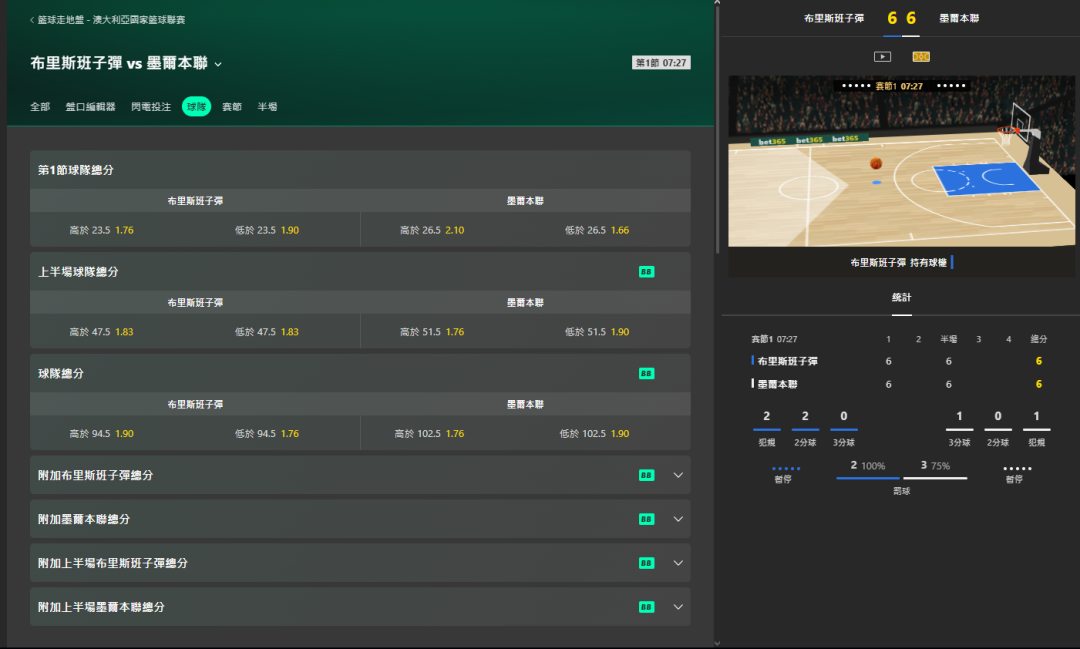The width and height of the screenshot is (1080, 649).
Task: Collapse the 第1節球隊總分 market header
Action: click(x=360, y=169)
